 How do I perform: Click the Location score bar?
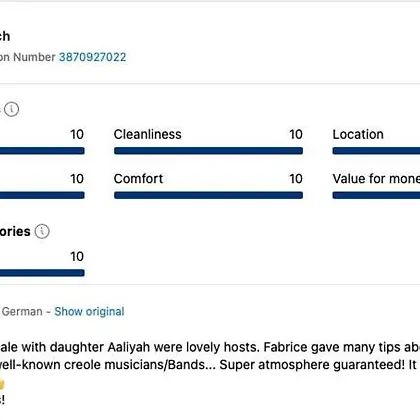[x=376, y=151]
